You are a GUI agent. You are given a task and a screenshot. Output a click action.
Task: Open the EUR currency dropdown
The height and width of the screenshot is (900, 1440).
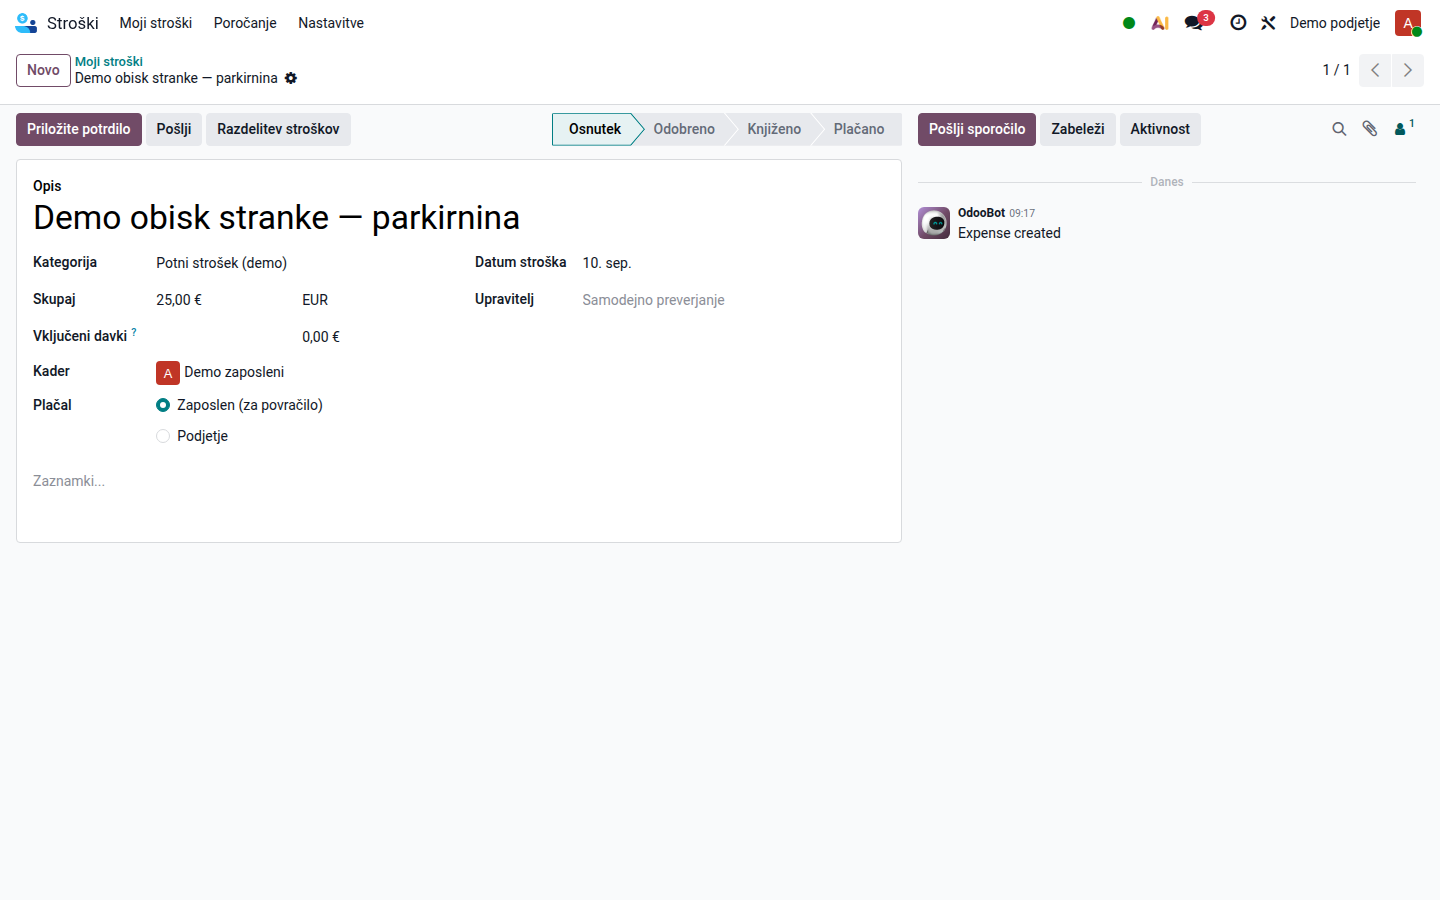pyautogui.click(x=370, y=300)
